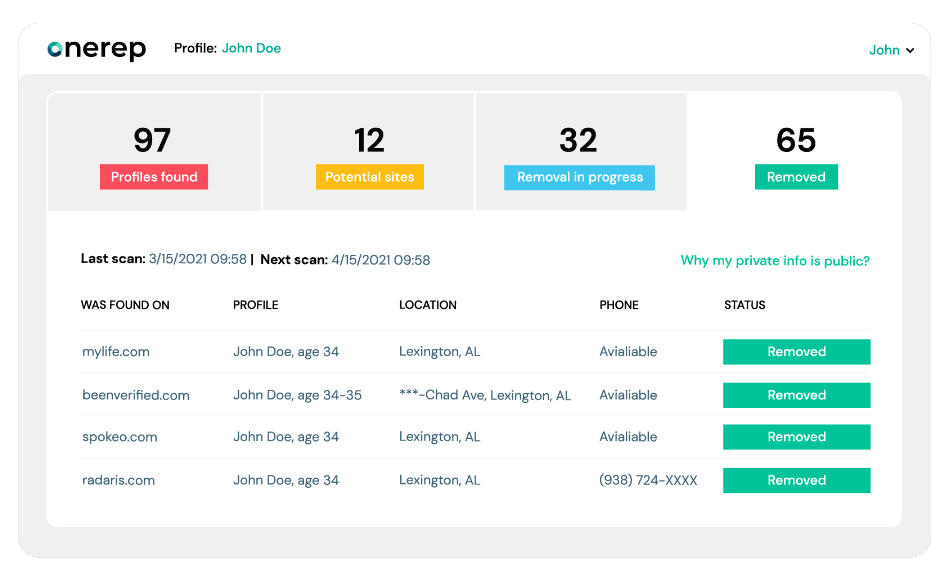Image resolution: width=948 pixels, height=574 pixels.
Task: Click the 'Last scan:' label
Action: 113,259
